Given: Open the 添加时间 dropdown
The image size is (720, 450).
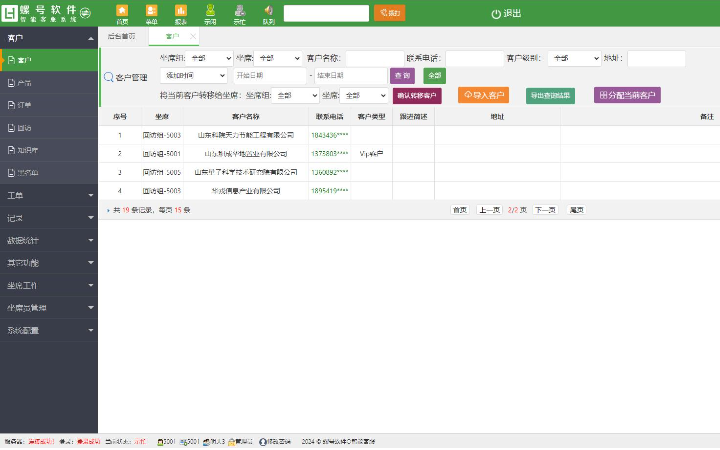Looking at the screenshot, I should [194, 75].
